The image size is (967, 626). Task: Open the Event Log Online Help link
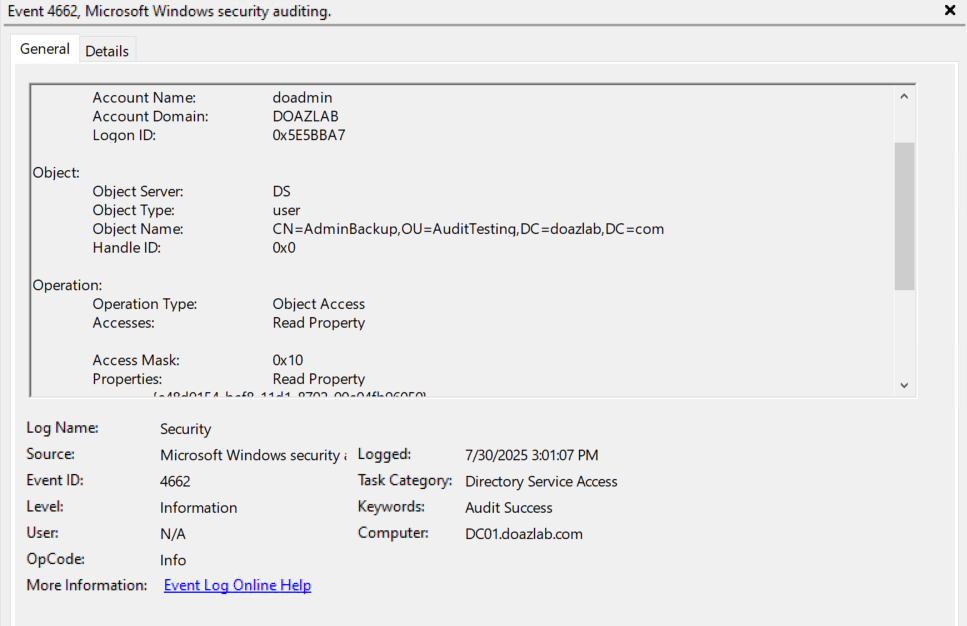237,586
